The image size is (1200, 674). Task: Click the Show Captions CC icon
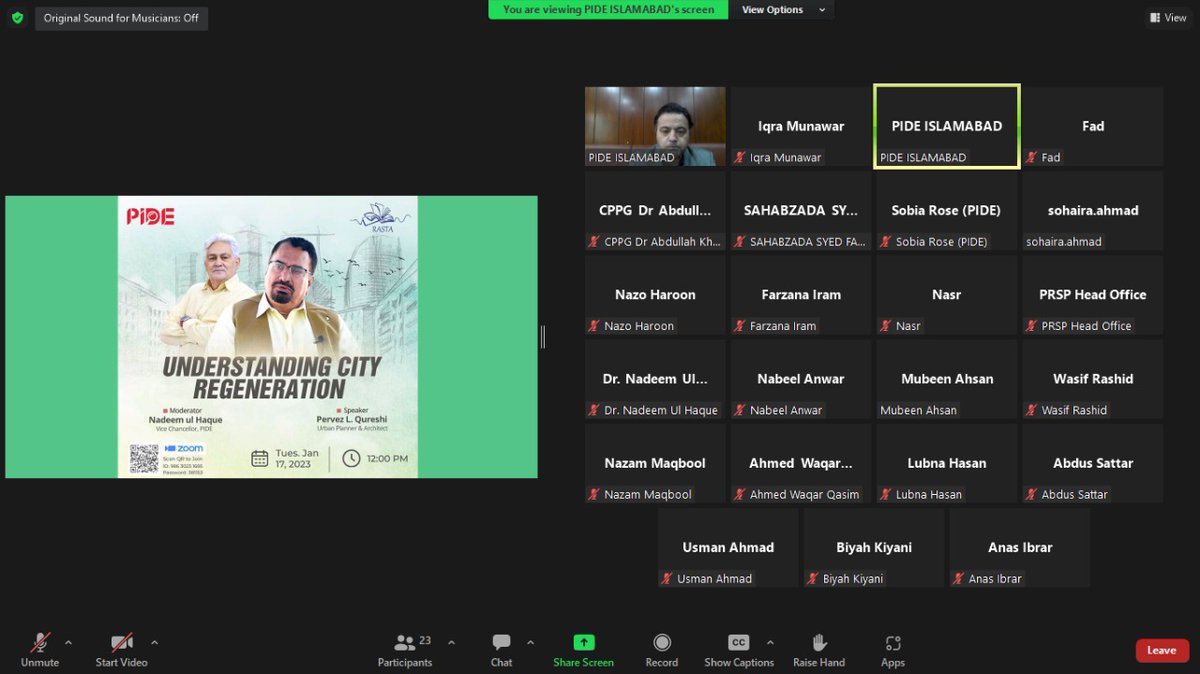(739, 643)
